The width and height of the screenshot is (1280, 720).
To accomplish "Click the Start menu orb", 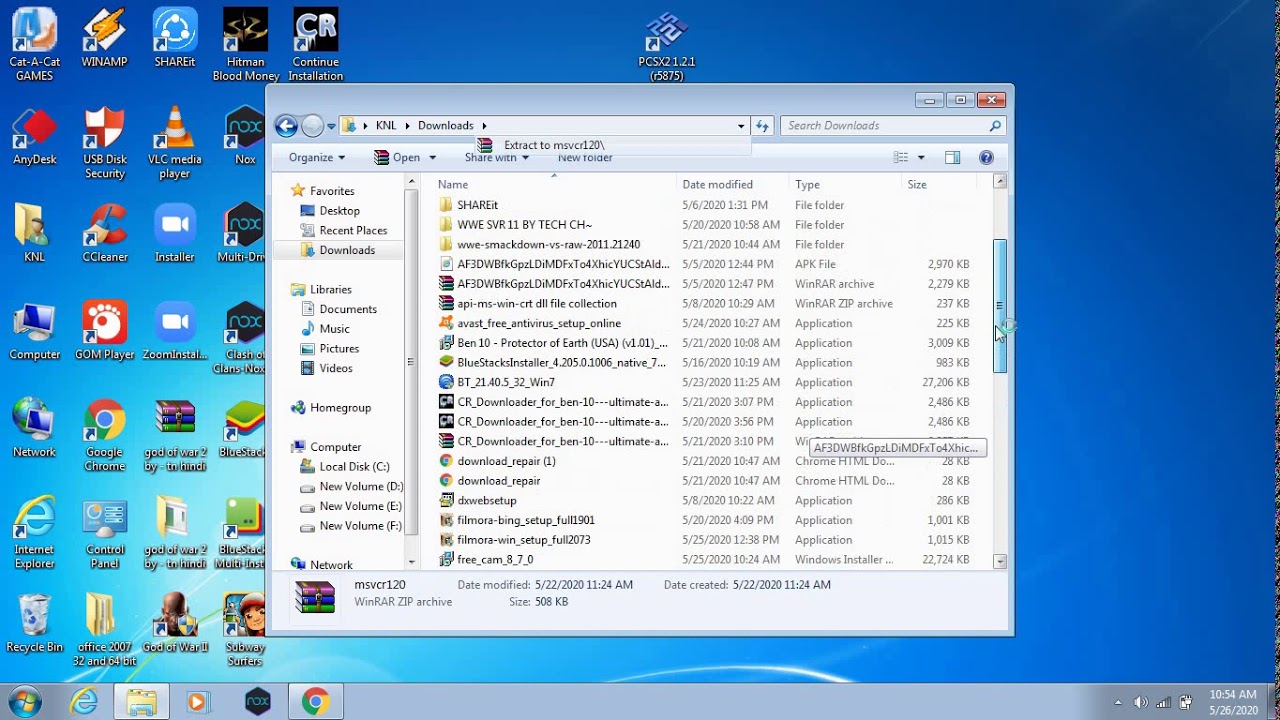I will [25, 701].
